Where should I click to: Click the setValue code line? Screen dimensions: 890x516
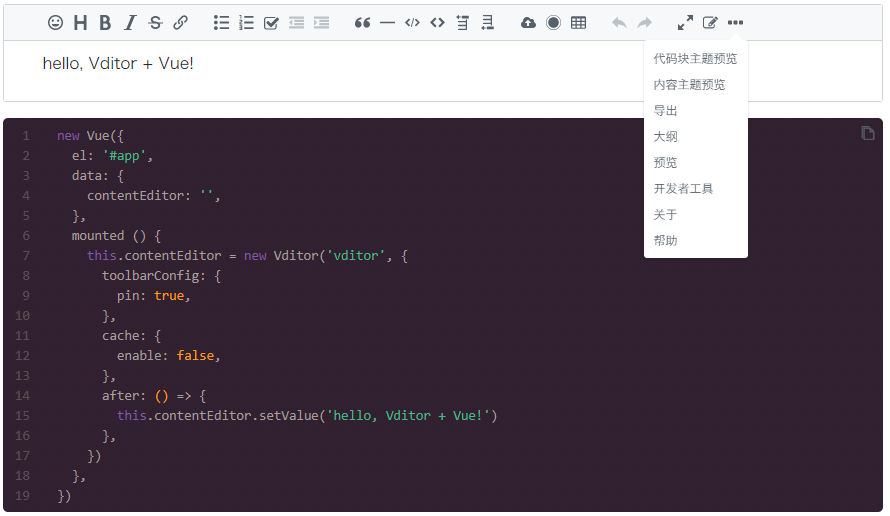tap(307, 416)
